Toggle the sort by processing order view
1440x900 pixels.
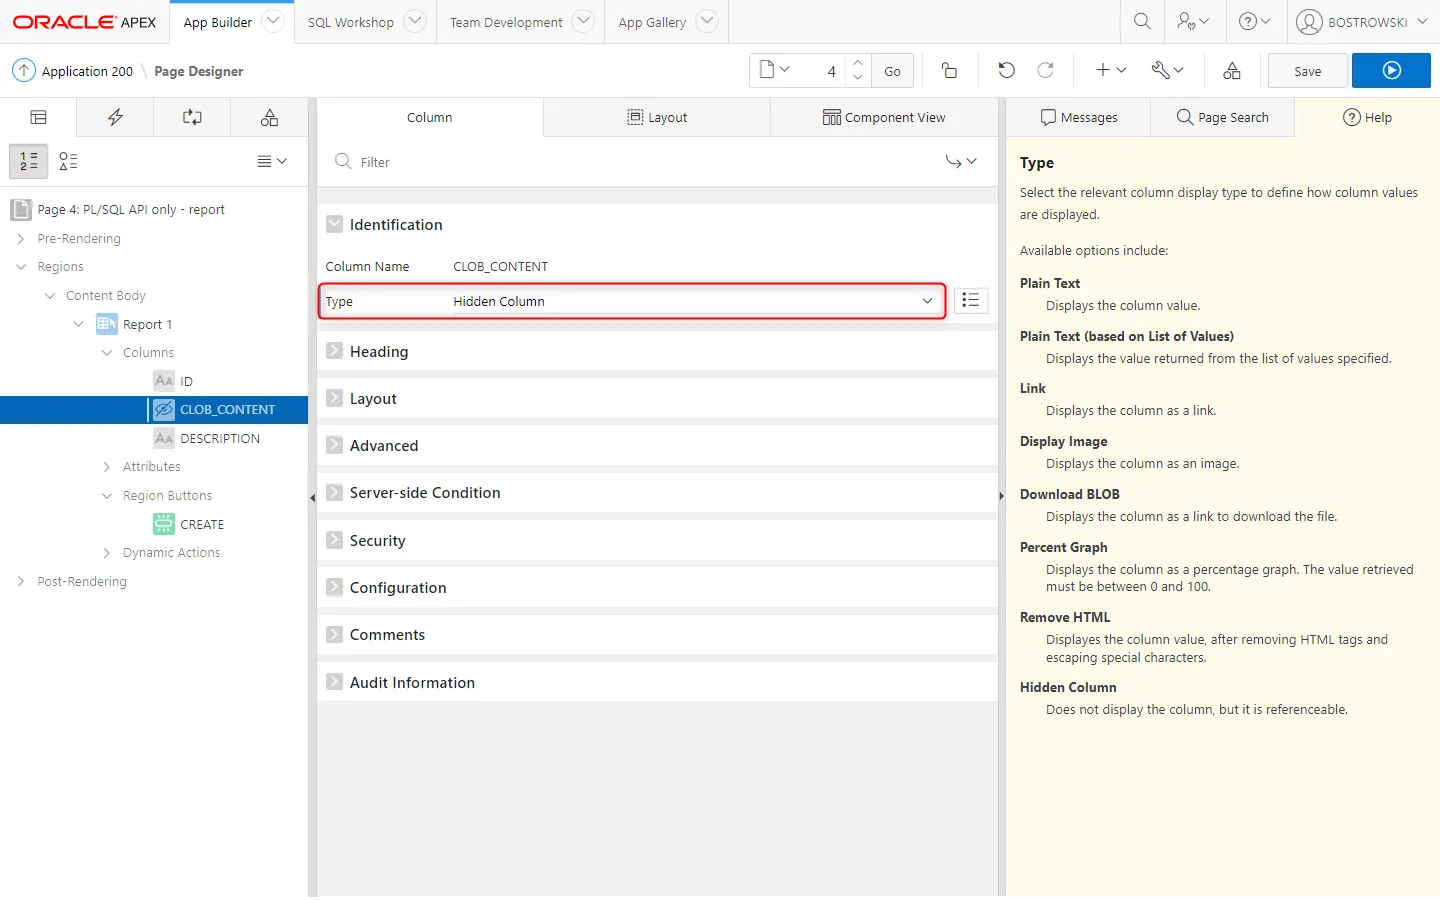29,161
